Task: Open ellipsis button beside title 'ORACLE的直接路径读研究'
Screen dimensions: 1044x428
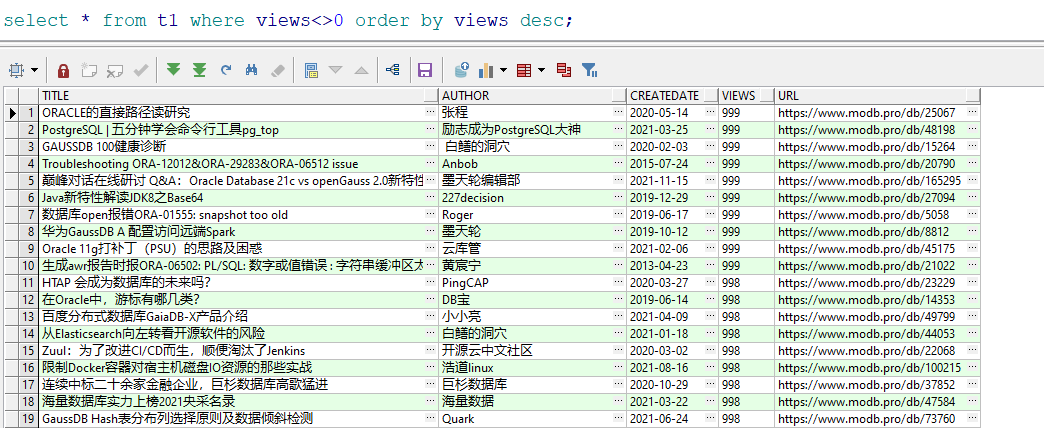Action: [432, 112]
